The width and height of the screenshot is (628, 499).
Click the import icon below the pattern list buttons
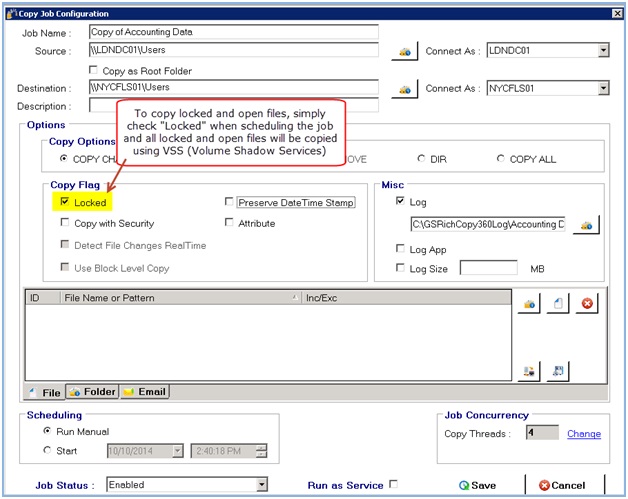(x=531, y=371)
